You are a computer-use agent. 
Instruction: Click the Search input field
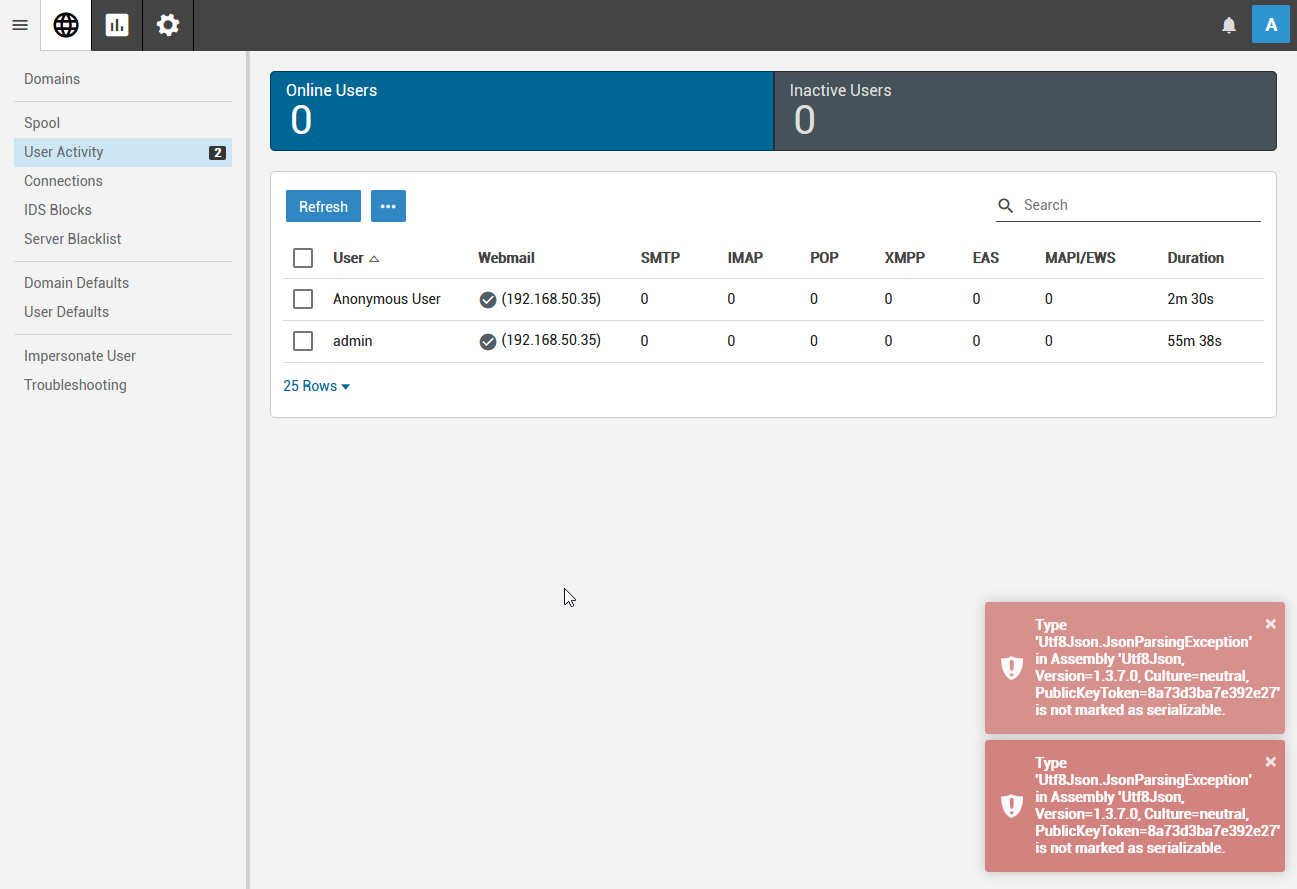coord(1140,205)
